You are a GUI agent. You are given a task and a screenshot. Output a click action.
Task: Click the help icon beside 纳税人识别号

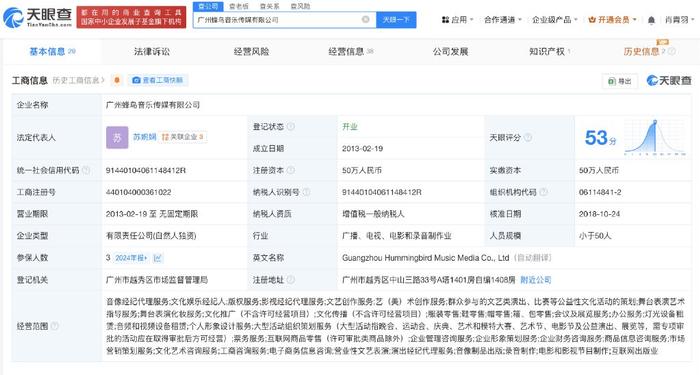[306, 192]
